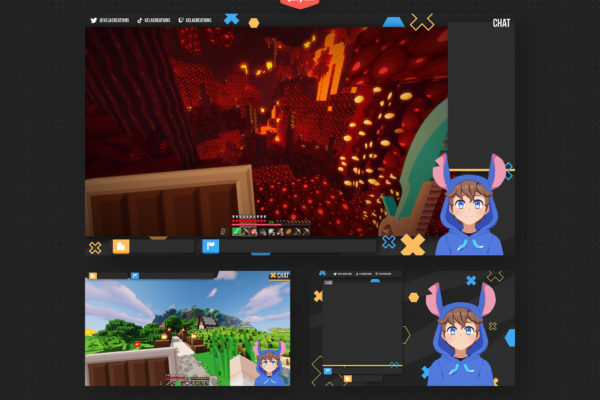This screenshot has width=600, height=400.
Task: Click the Twitter bird icon in the top bar
Action: (x=94, y=20)
